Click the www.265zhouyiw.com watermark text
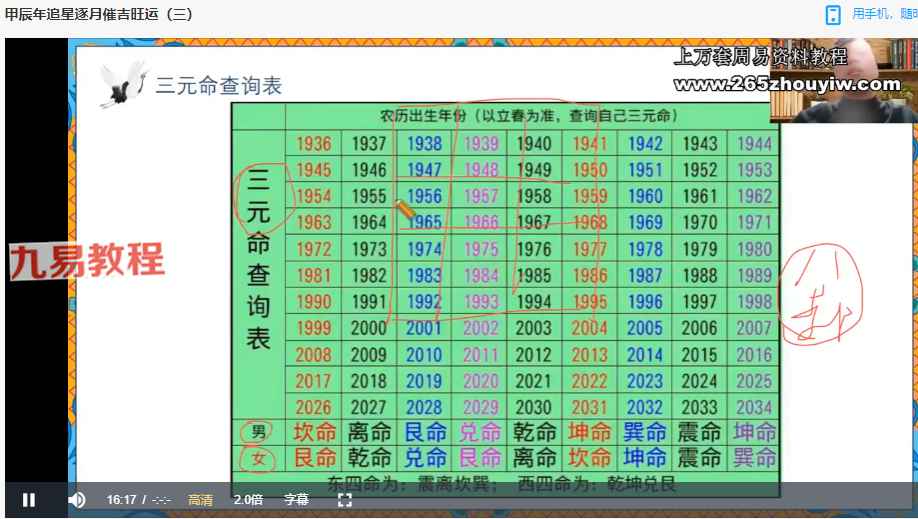Image resolution: width=918 pixels, height=519 pixels. 788,84
